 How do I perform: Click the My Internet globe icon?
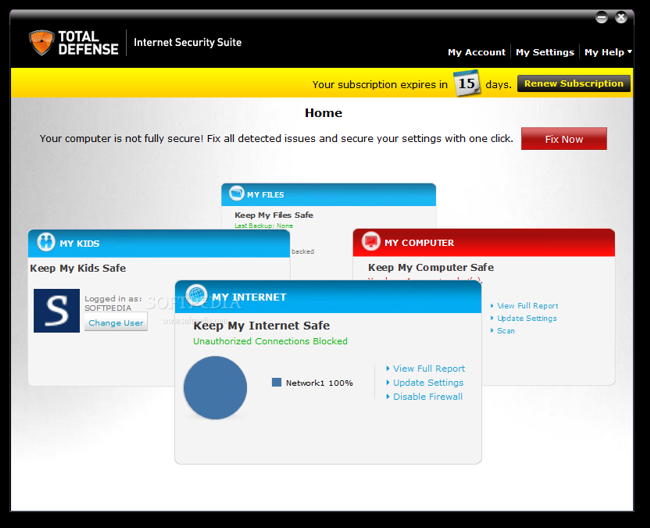pyautogui.click(x=196, y=295)
